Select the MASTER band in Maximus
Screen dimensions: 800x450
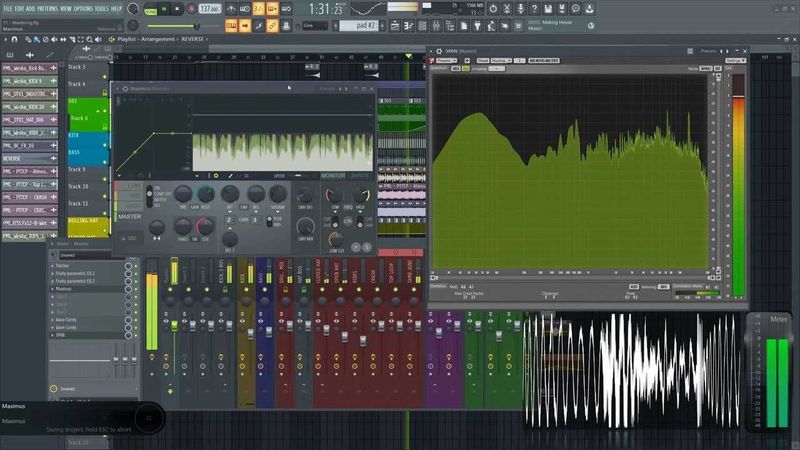click(x=130, y=217)
